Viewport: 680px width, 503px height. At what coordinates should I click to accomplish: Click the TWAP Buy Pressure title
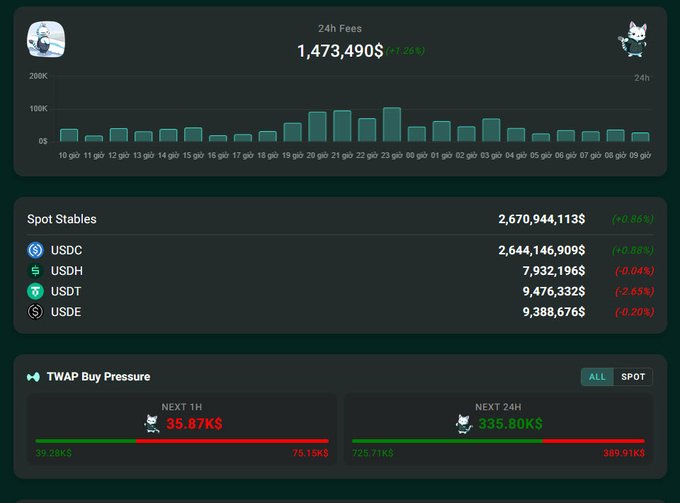click(x=98, y=377)
